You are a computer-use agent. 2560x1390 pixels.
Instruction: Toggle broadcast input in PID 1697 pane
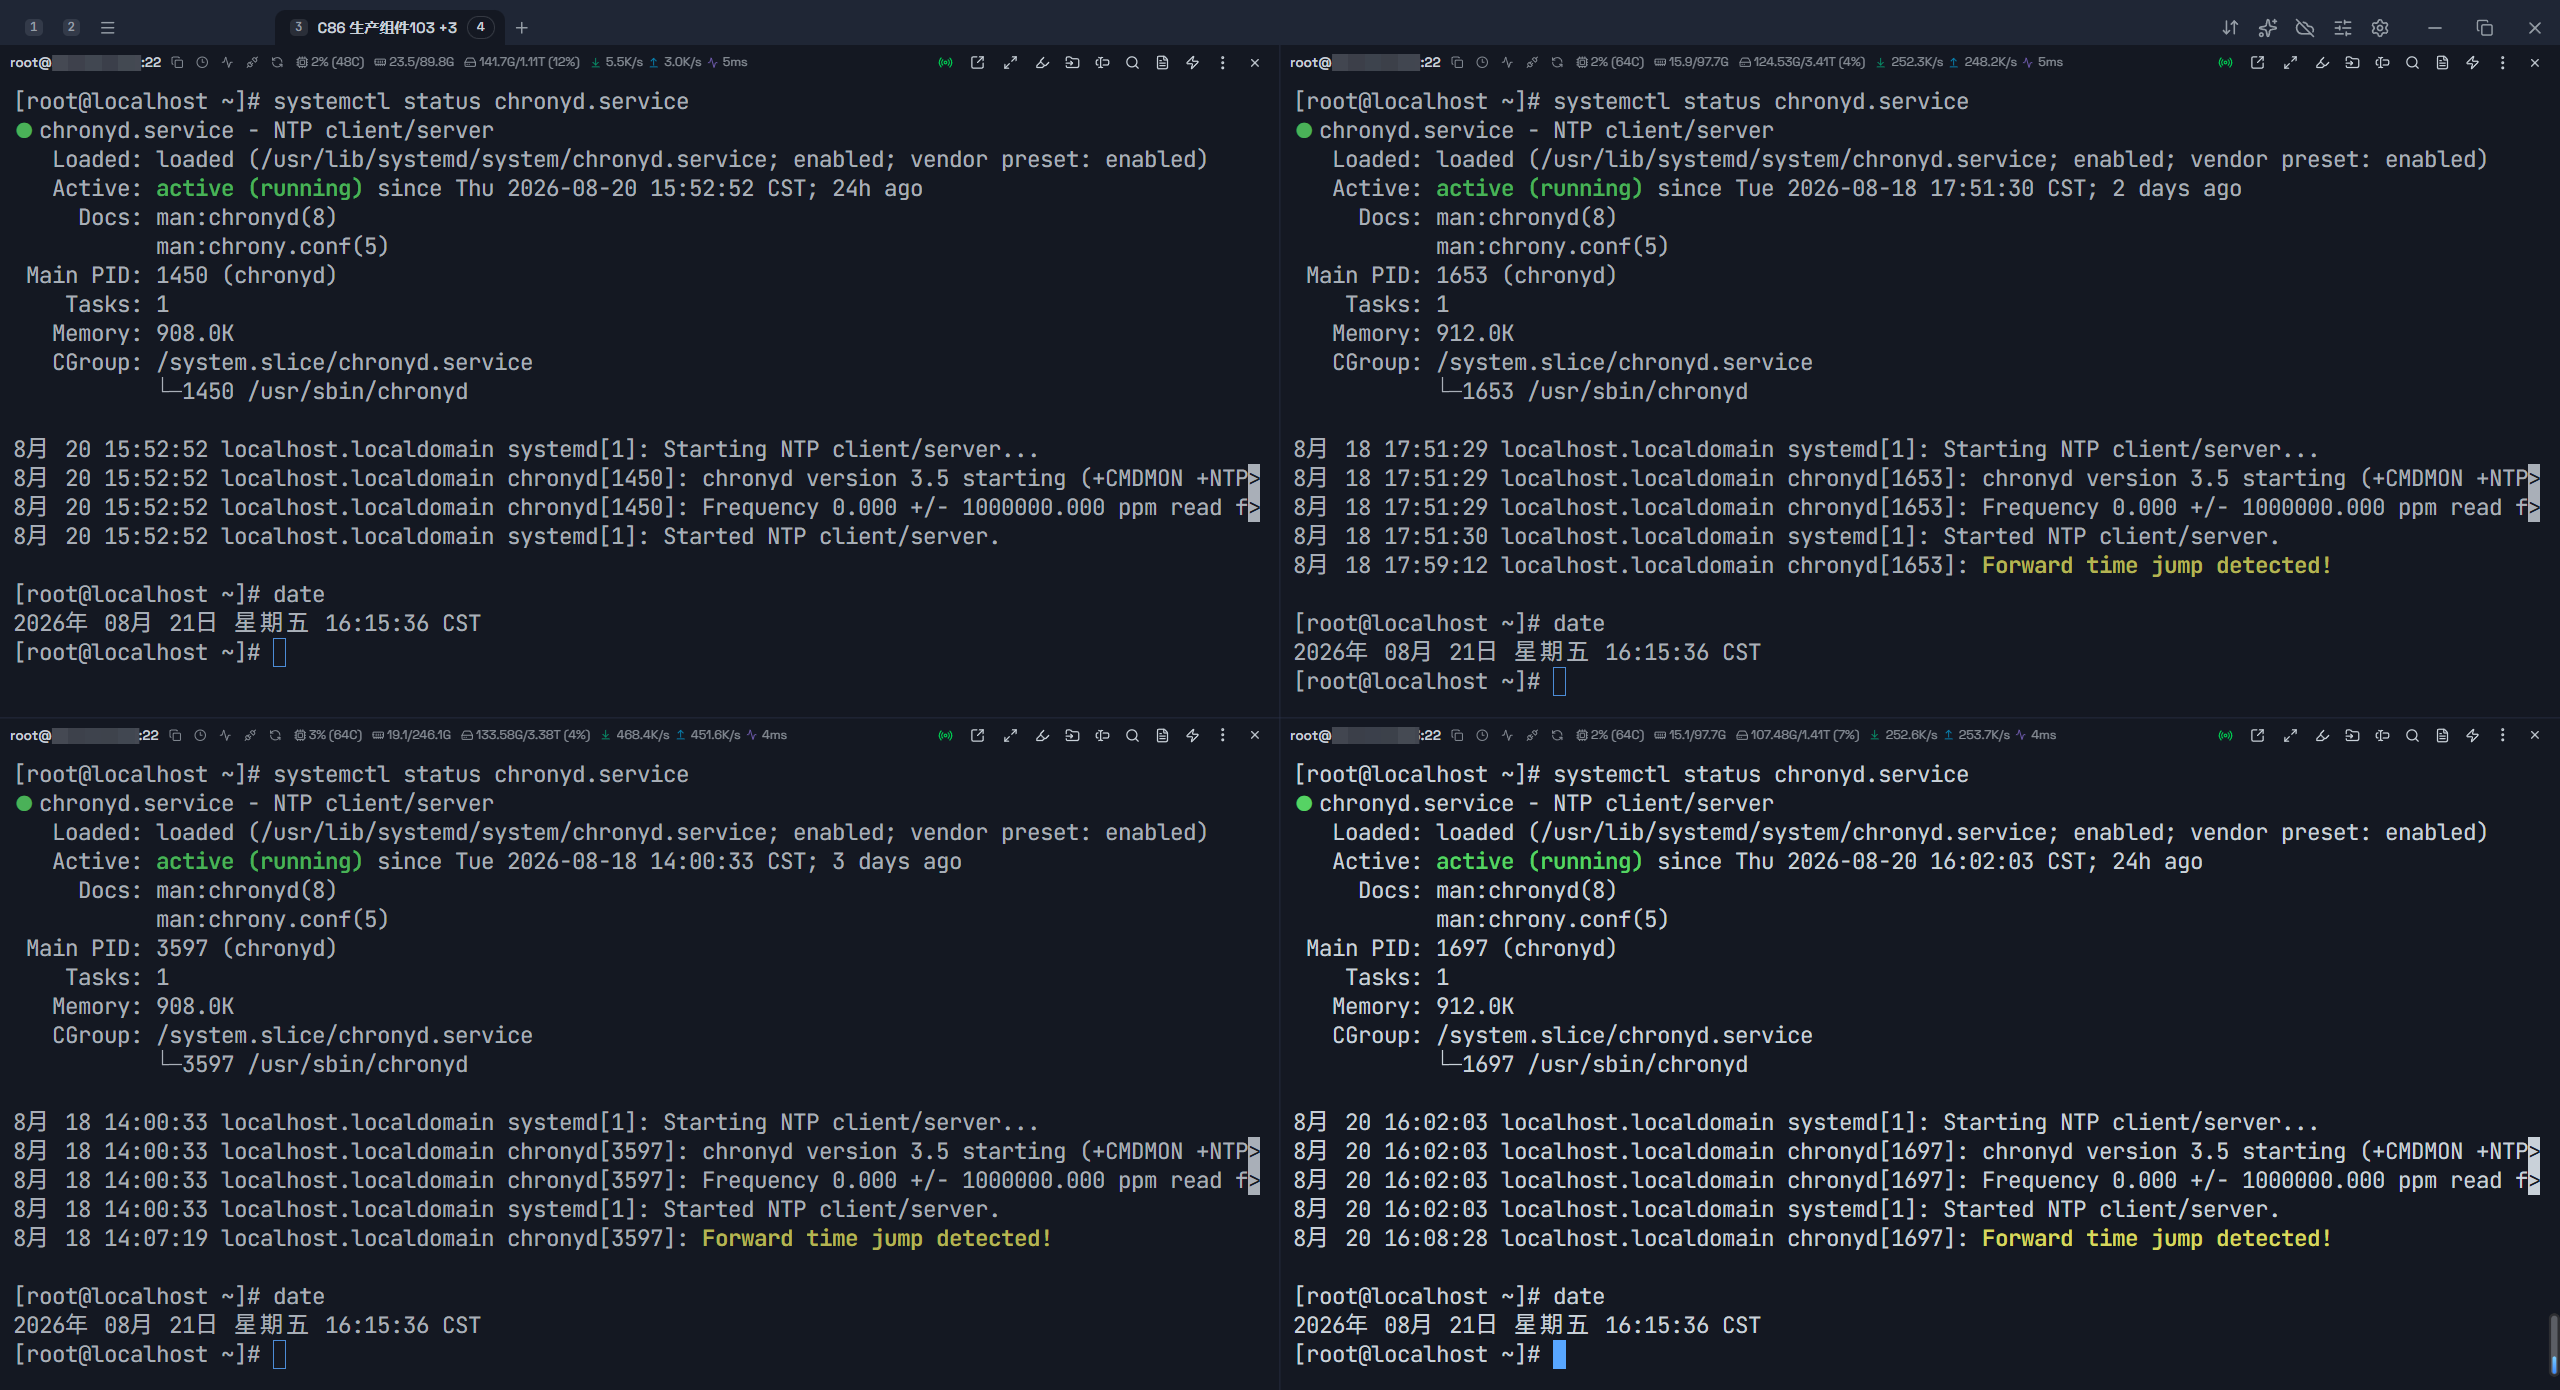(x=2225, y=735)
